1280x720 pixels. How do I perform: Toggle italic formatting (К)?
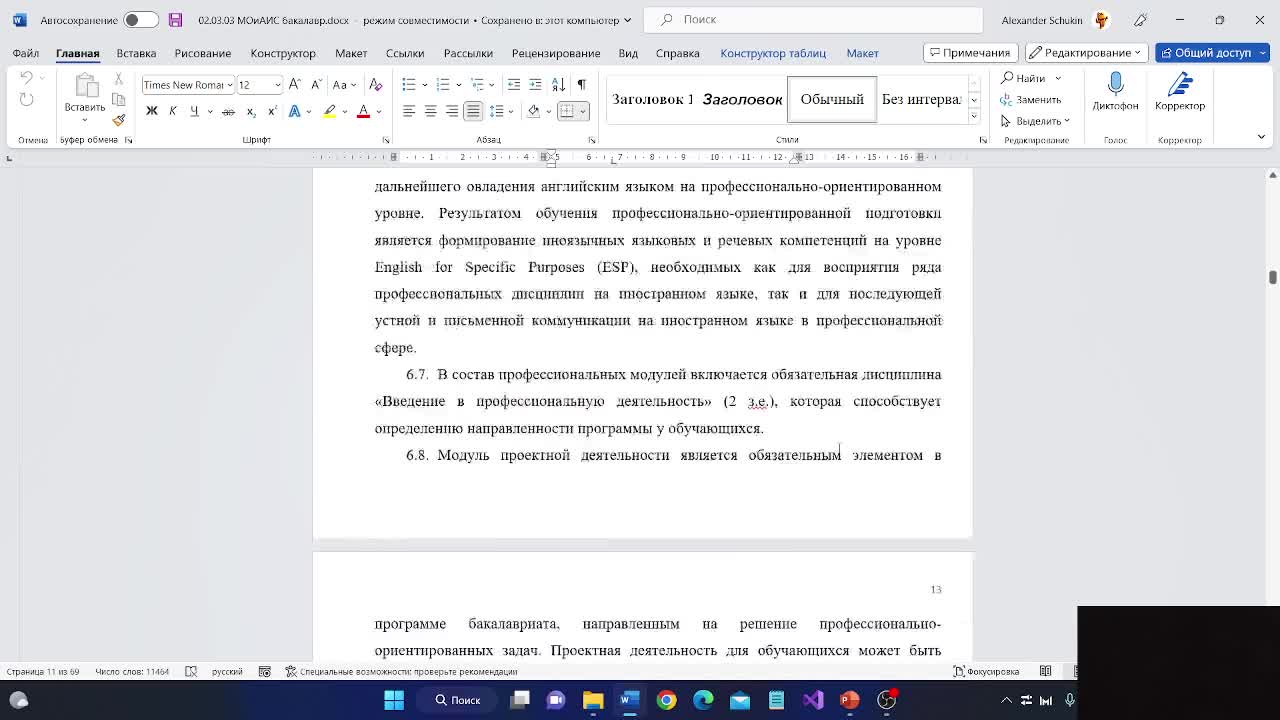[x=173, y=111]
